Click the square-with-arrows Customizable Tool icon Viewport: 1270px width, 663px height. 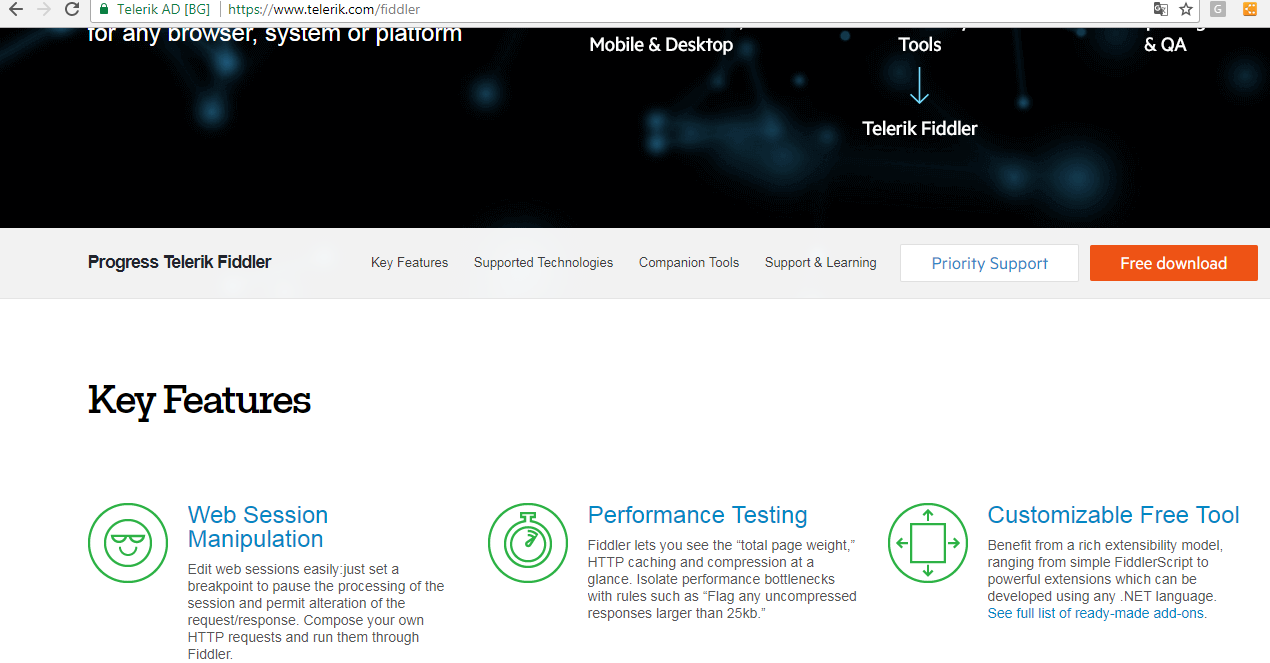[x=928, y=543]
